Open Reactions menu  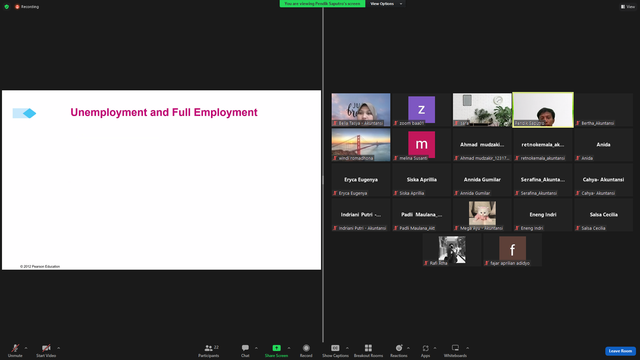(x=399, y=350)
